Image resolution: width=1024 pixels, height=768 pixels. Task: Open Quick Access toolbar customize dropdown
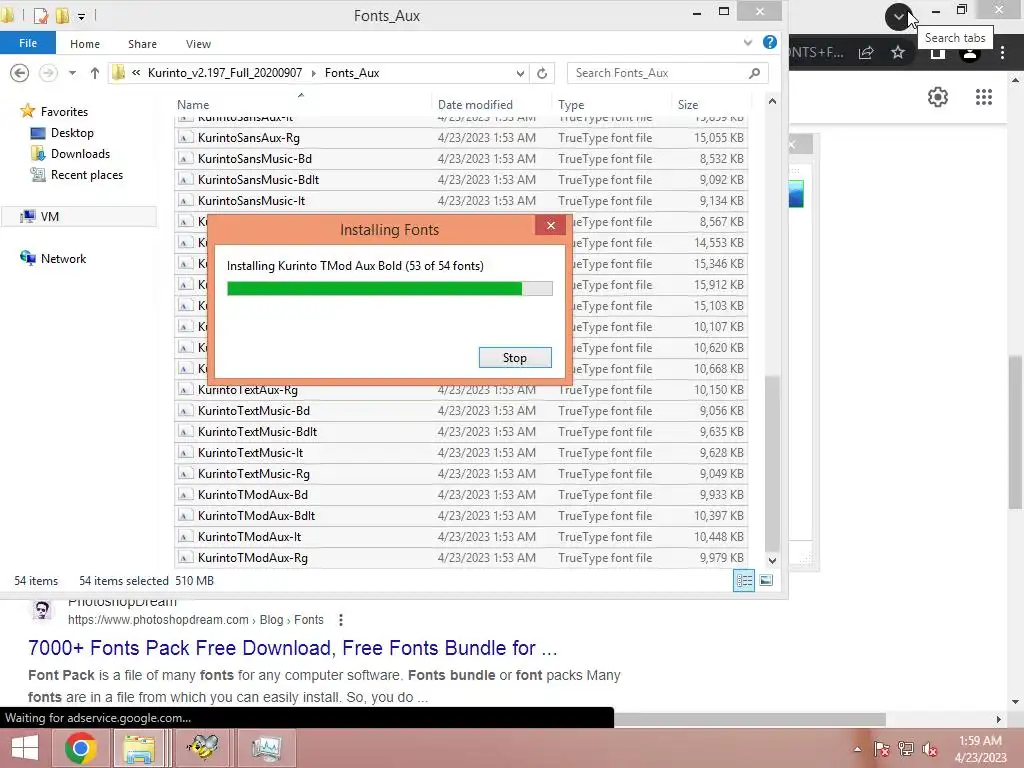pyautogui.click(x=82, y=16)
